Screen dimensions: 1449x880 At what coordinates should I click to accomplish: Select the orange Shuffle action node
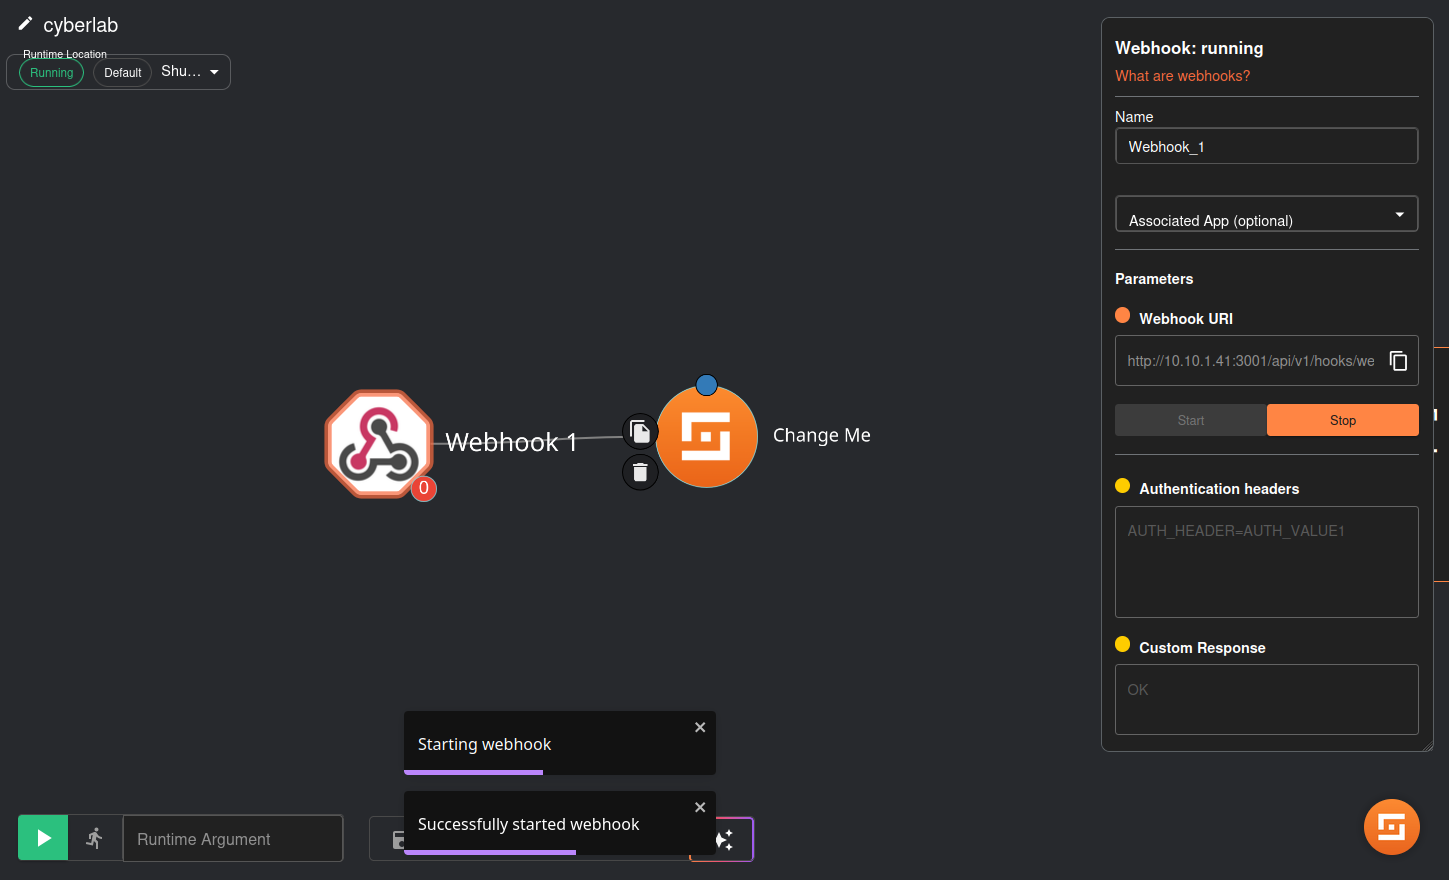click(x=707, y=438)
